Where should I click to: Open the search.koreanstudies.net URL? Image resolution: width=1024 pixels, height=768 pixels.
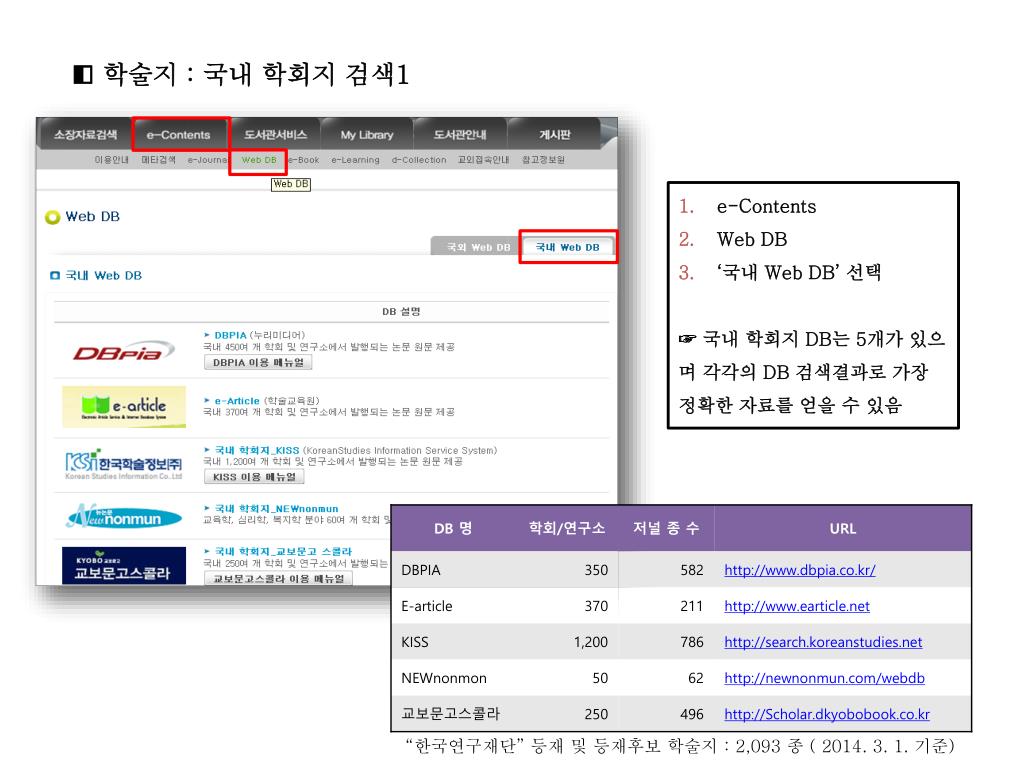tap(823, 642)
